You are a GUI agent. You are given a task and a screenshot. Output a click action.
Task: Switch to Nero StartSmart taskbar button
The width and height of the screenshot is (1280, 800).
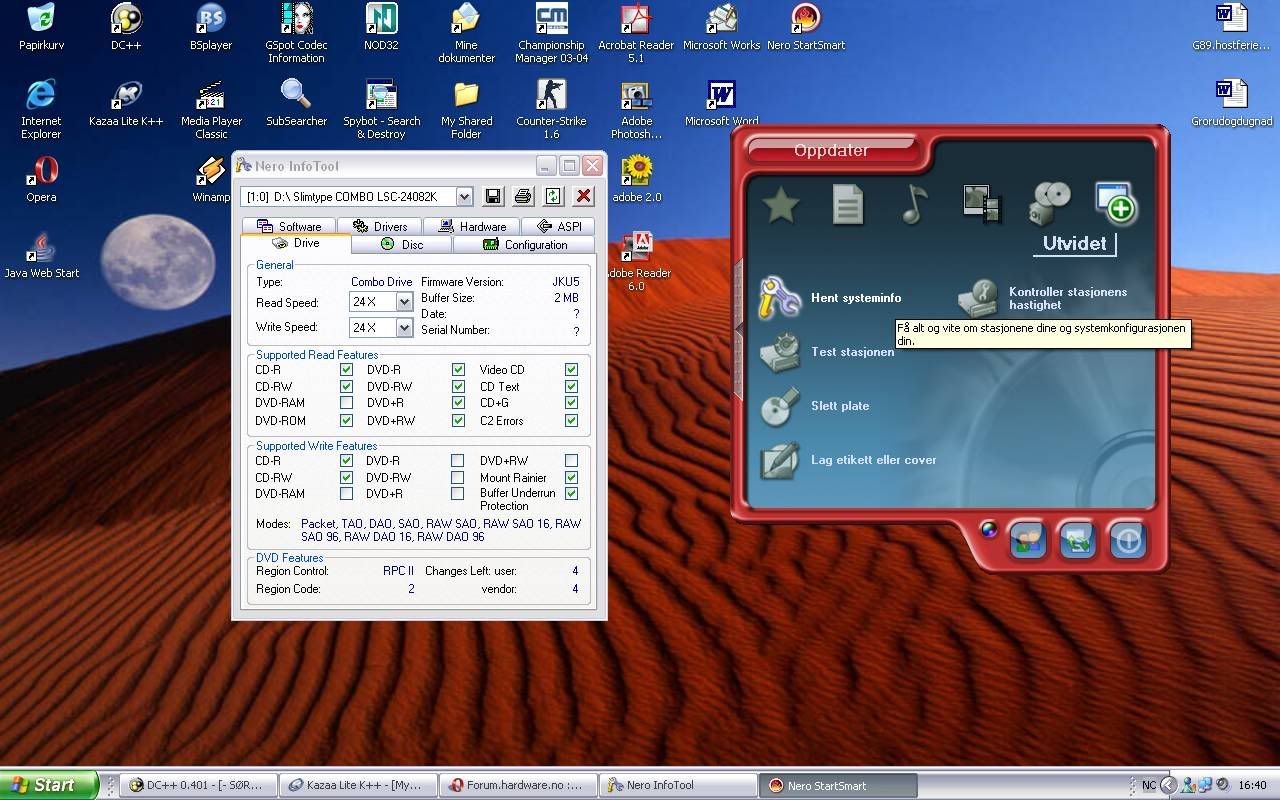click(838, 785)
